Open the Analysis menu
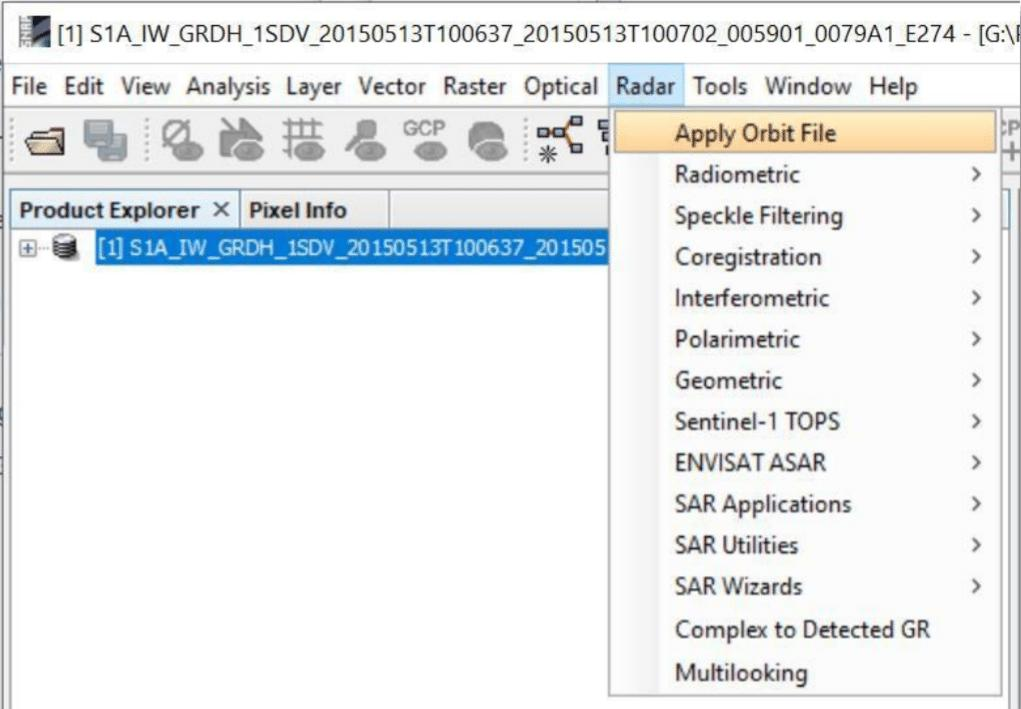The width and height of the screenshot is (1021, 709). point(228,86)
